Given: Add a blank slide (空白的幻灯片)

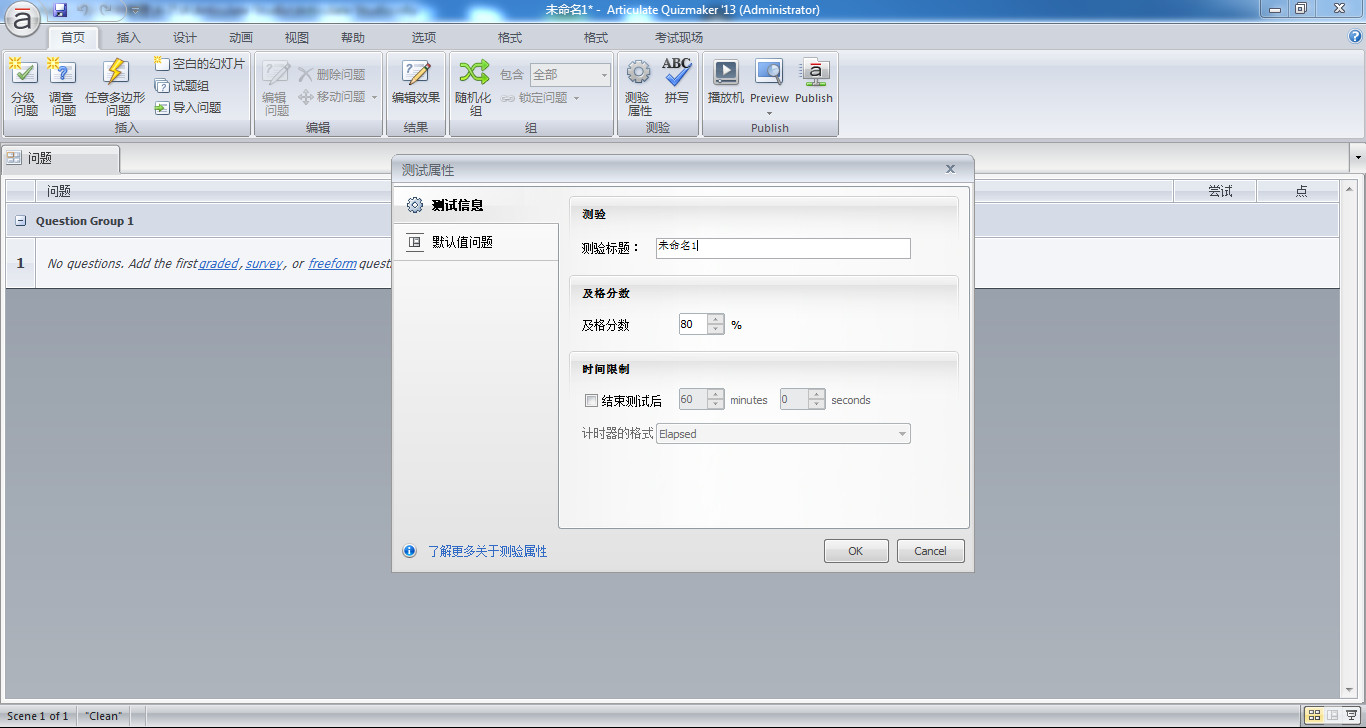Looking at the screenshot, I should pos(200,64).
